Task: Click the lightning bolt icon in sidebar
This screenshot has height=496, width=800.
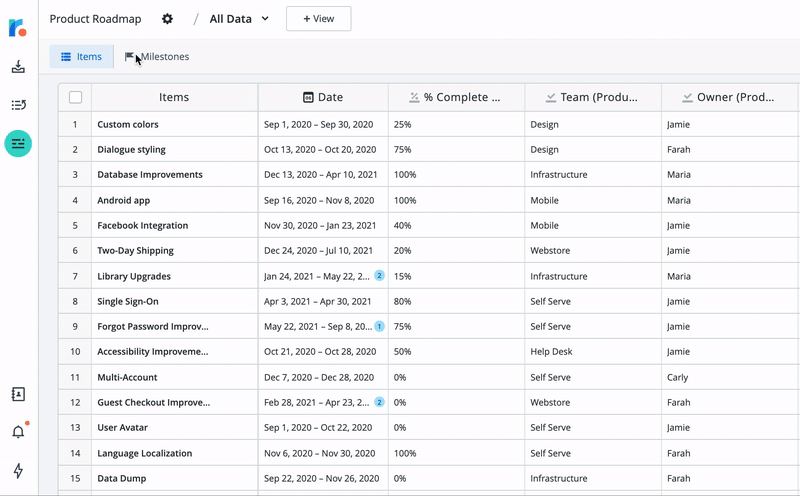Action: click(x=18, y=471)
